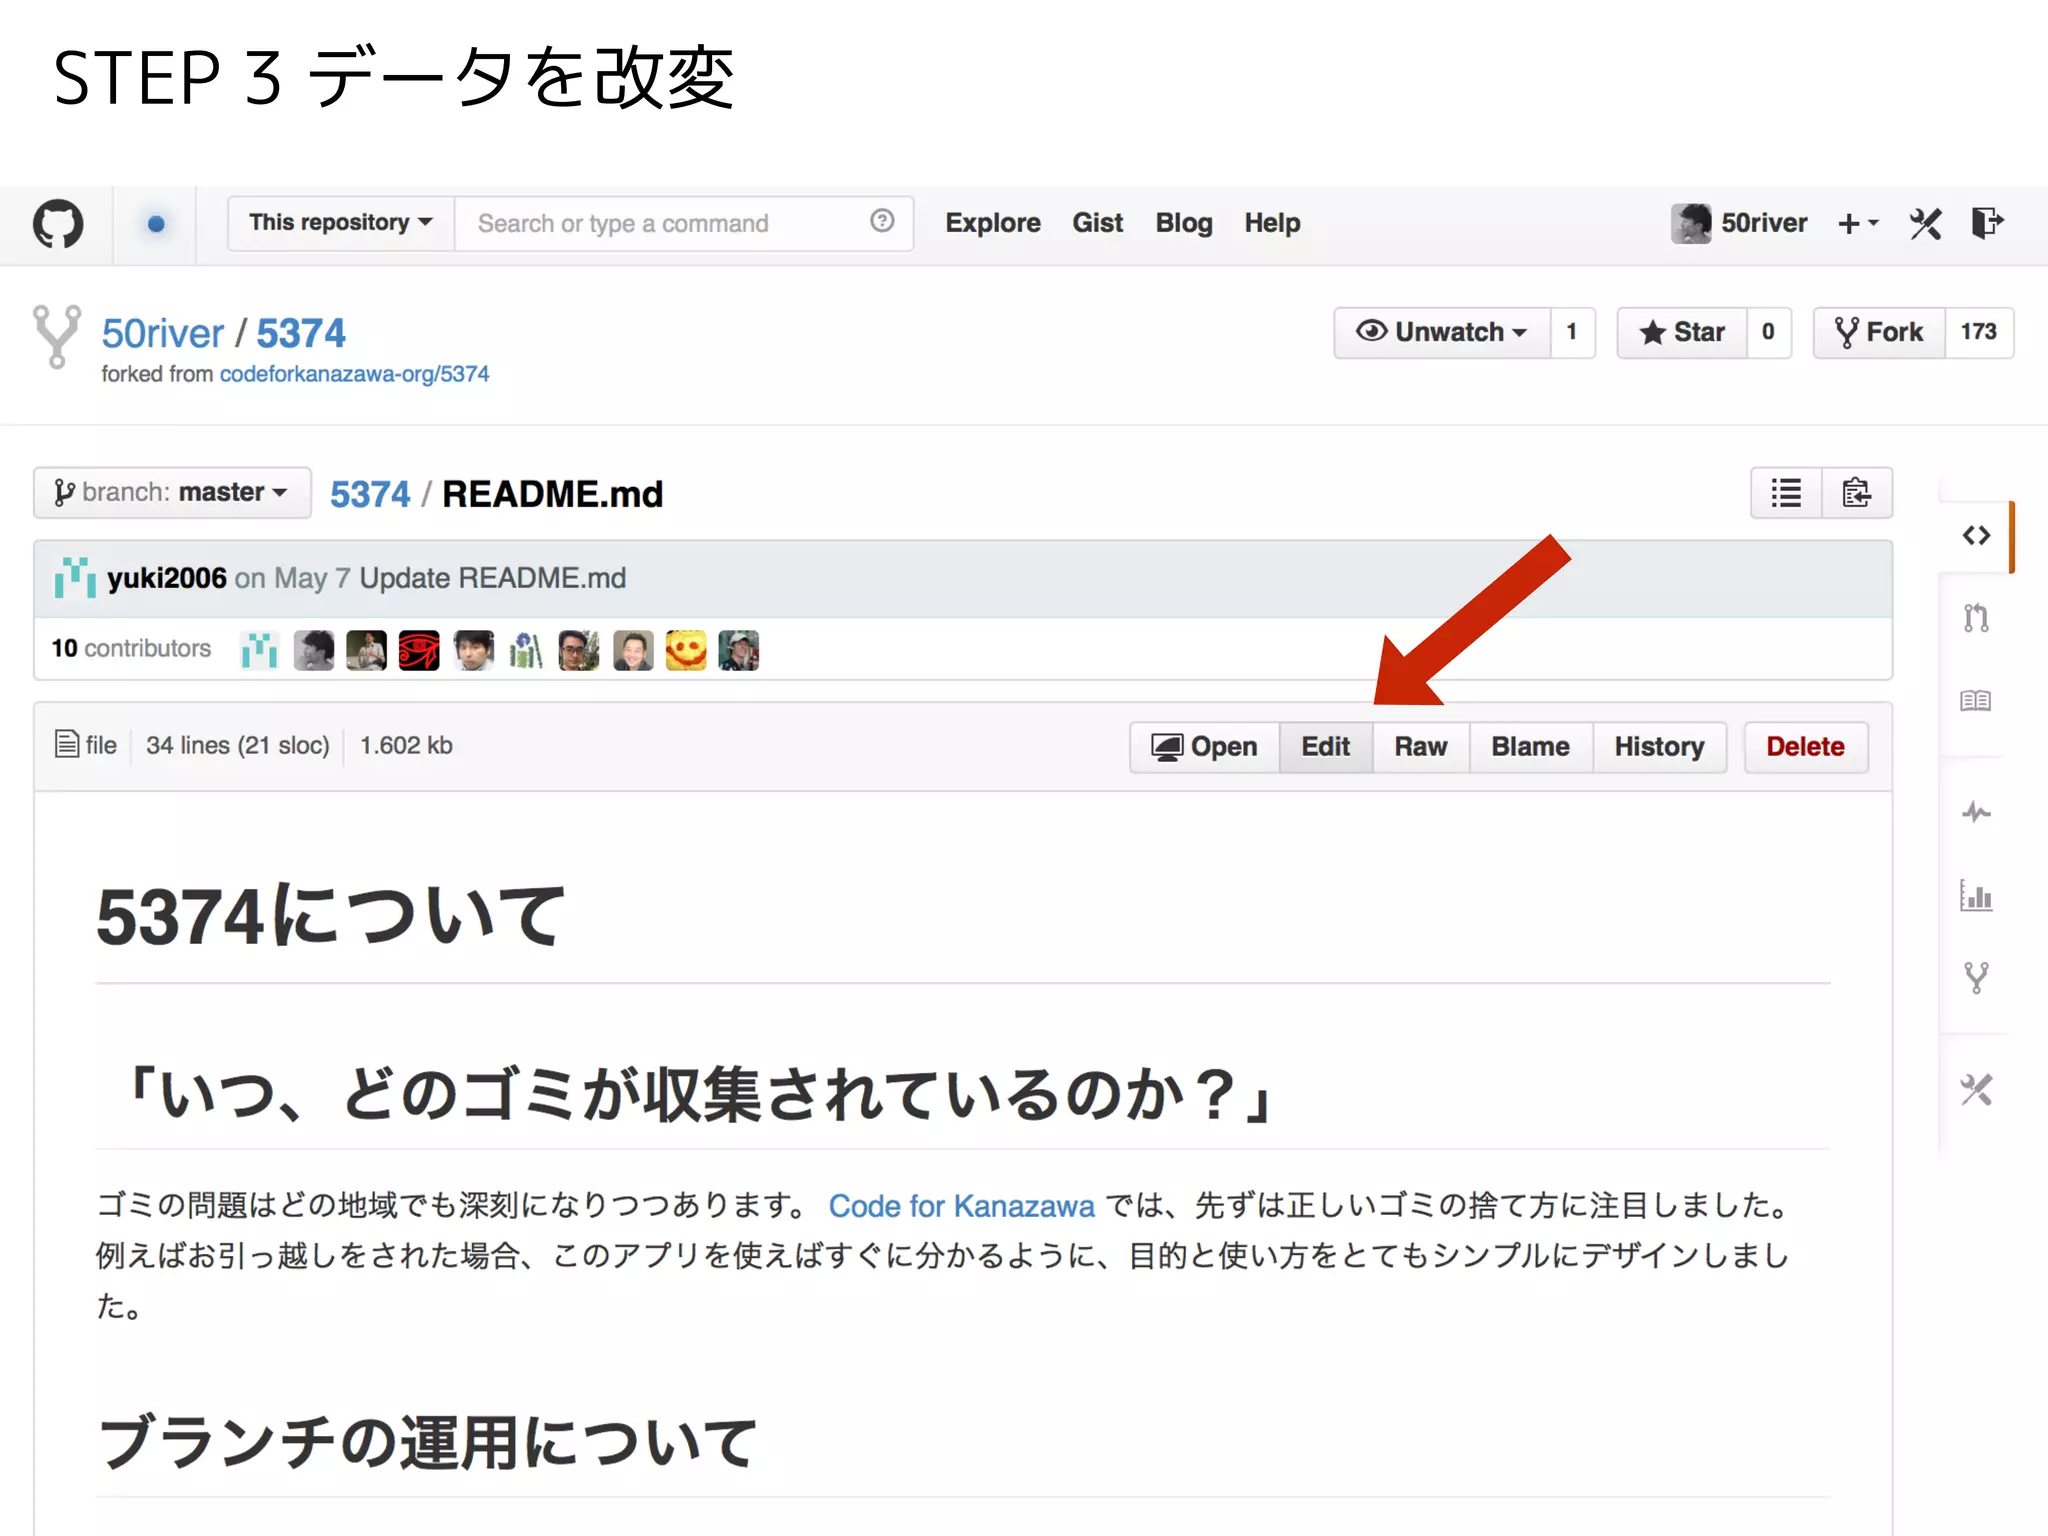
Task: Click the watcher count 1
Action: pos(1572,332)
